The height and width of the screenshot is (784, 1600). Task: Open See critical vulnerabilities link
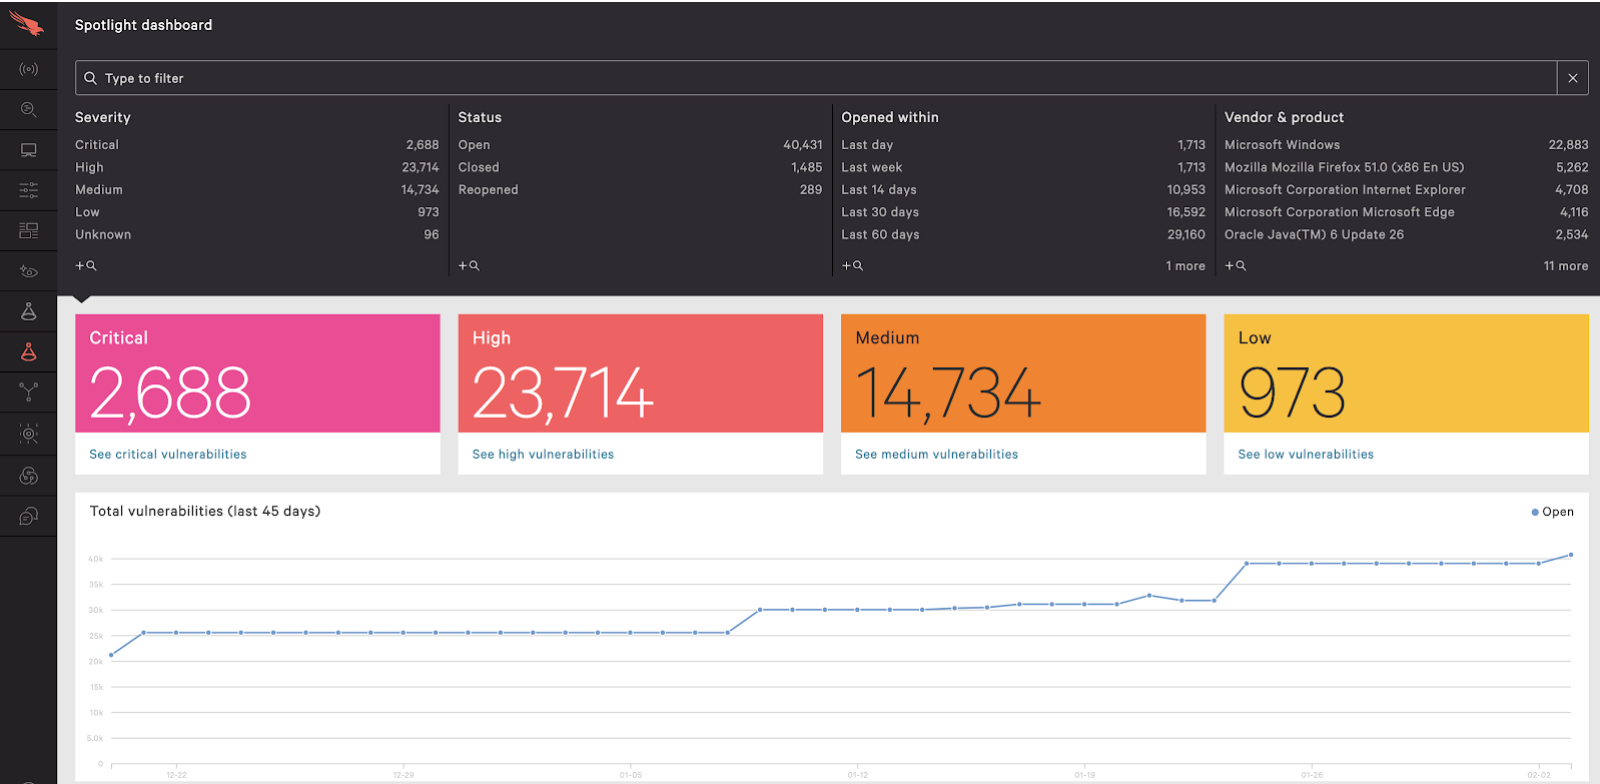click(x=168, y=454)
